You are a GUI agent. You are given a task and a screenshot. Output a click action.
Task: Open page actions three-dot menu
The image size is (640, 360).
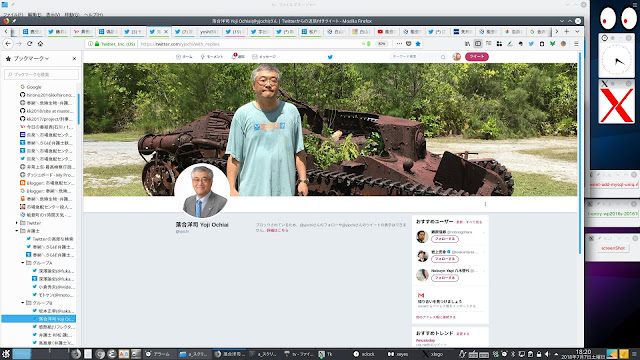pyautogui.click(x=399, y=44)
